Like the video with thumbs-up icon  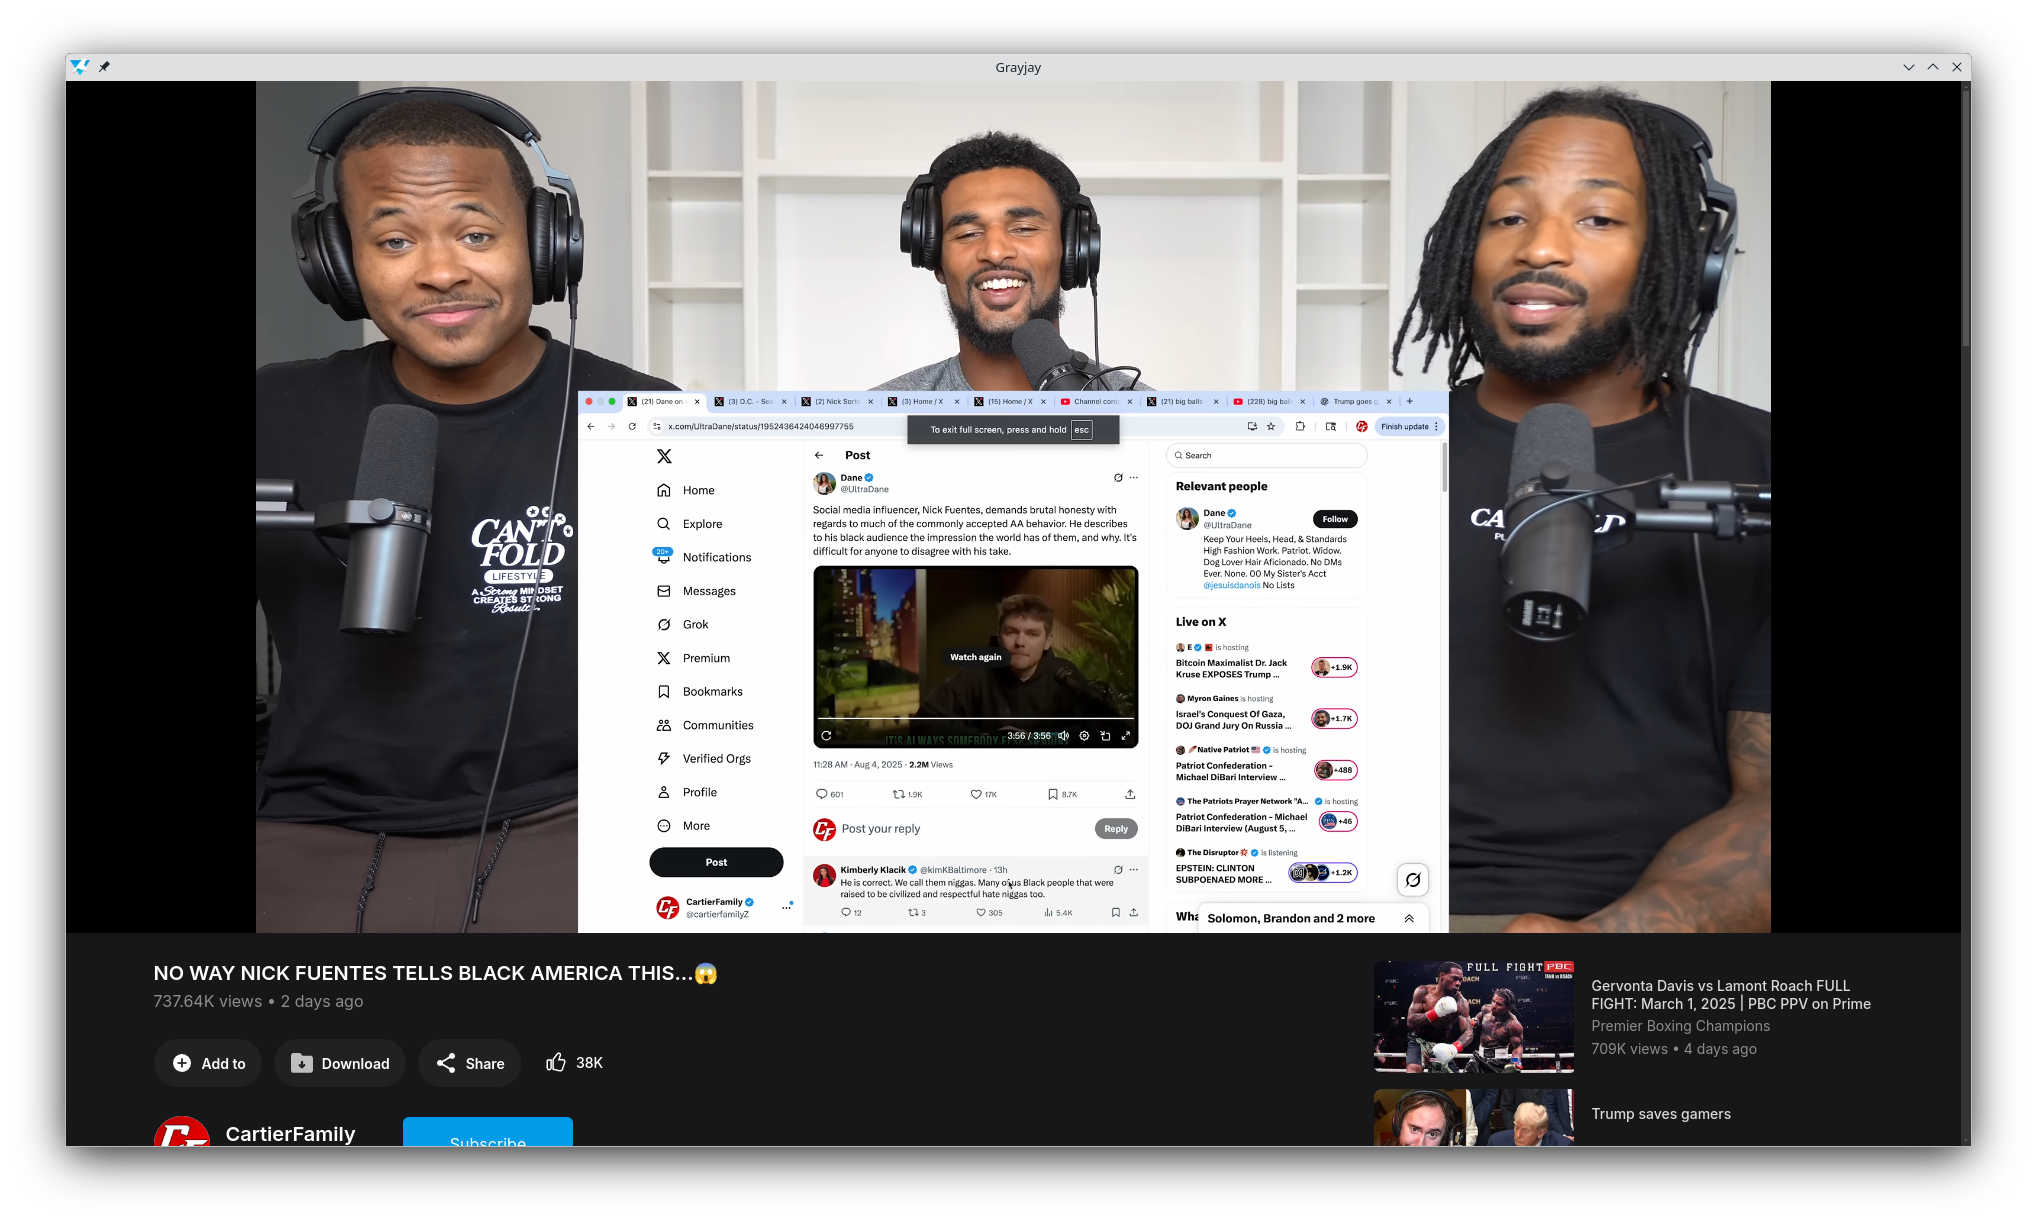tap(556, 1062)
